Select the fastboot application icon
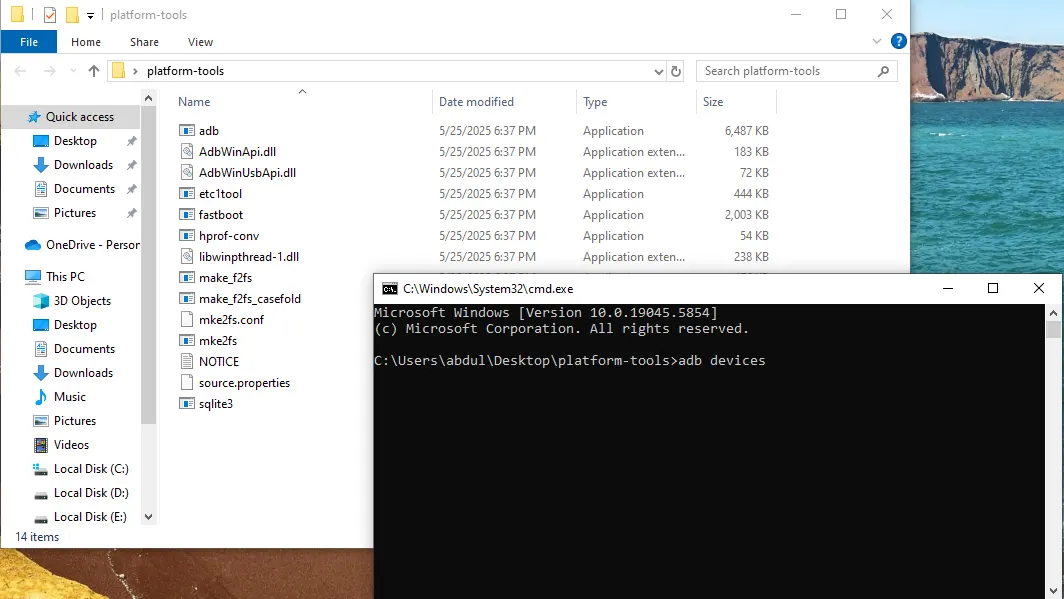Viewport: 1064px width, 599px height. pos(187,214)
